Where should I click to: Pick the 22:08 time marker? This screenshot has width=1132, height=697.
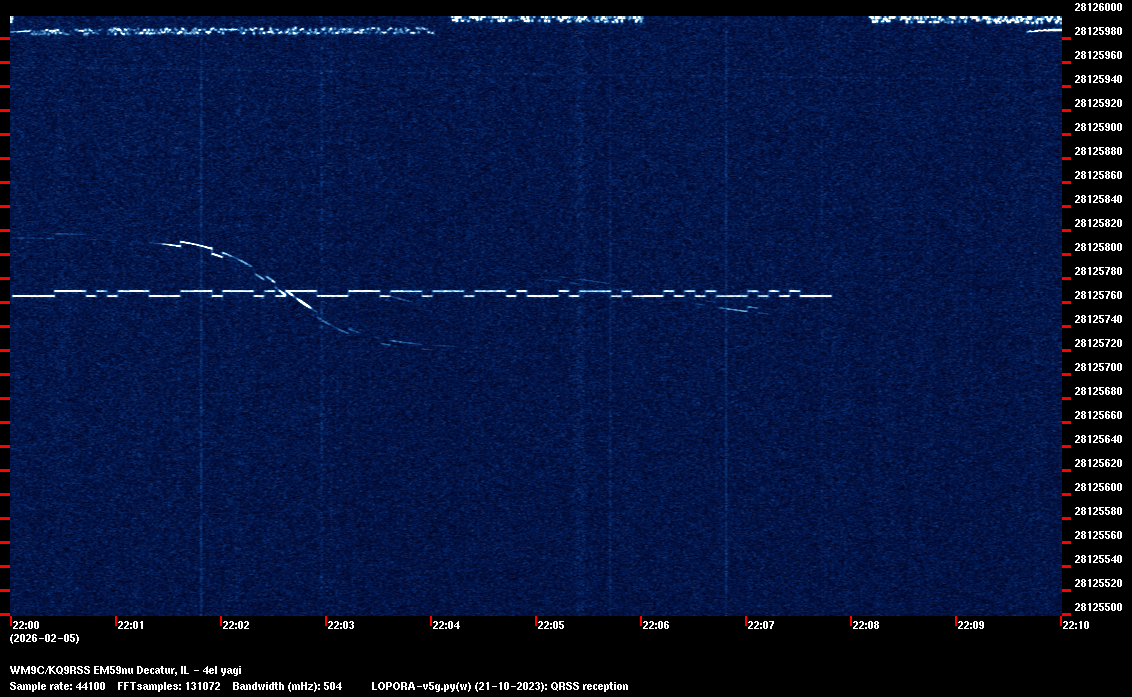866,626
